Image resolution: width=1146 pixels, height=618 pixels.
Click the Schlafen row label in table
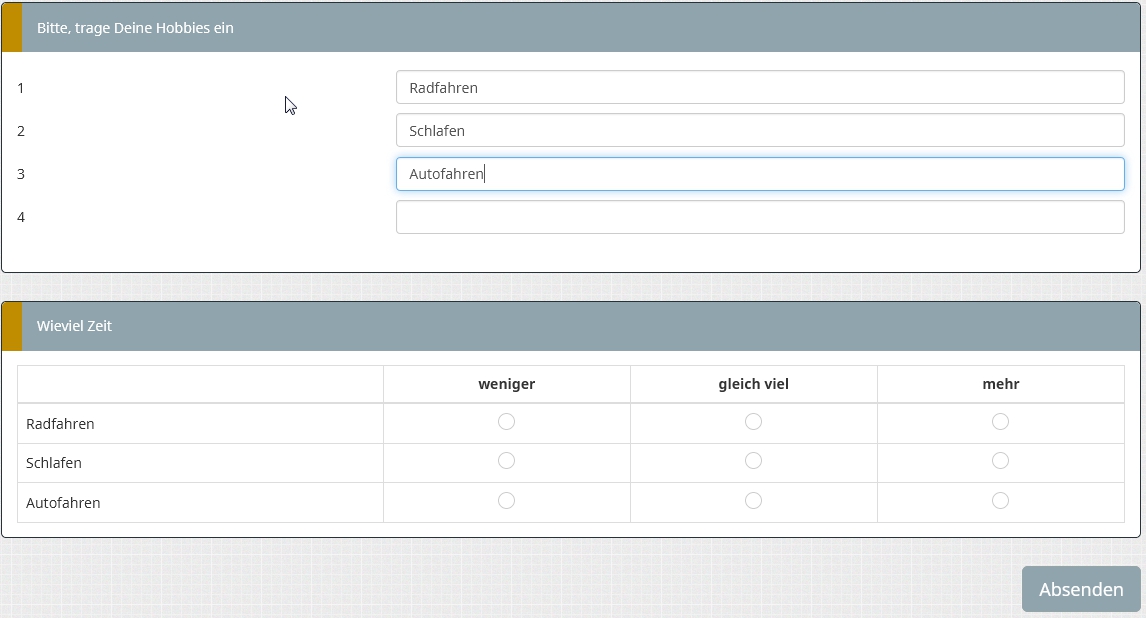click(x=54, y=463)
